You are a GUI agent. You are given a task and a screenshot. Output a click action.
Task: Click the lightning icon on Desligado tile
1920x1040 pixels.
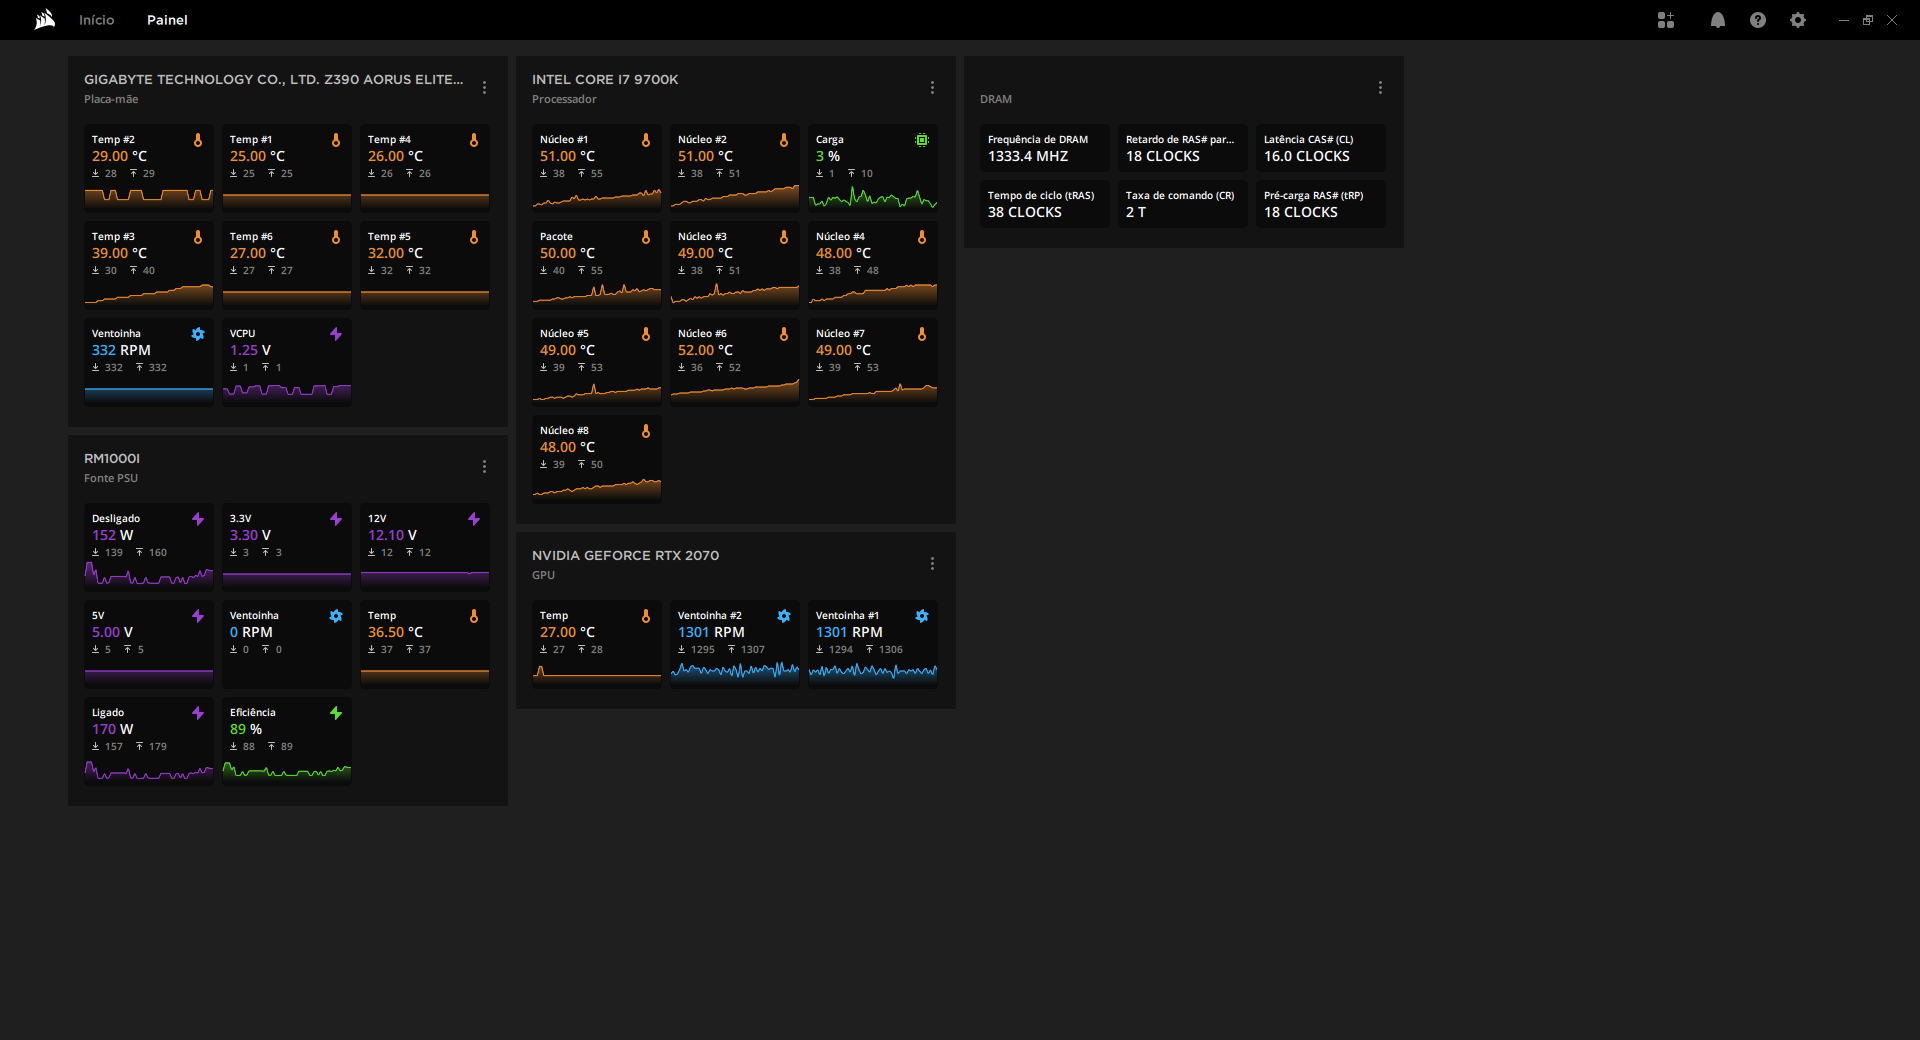[198, 519]
